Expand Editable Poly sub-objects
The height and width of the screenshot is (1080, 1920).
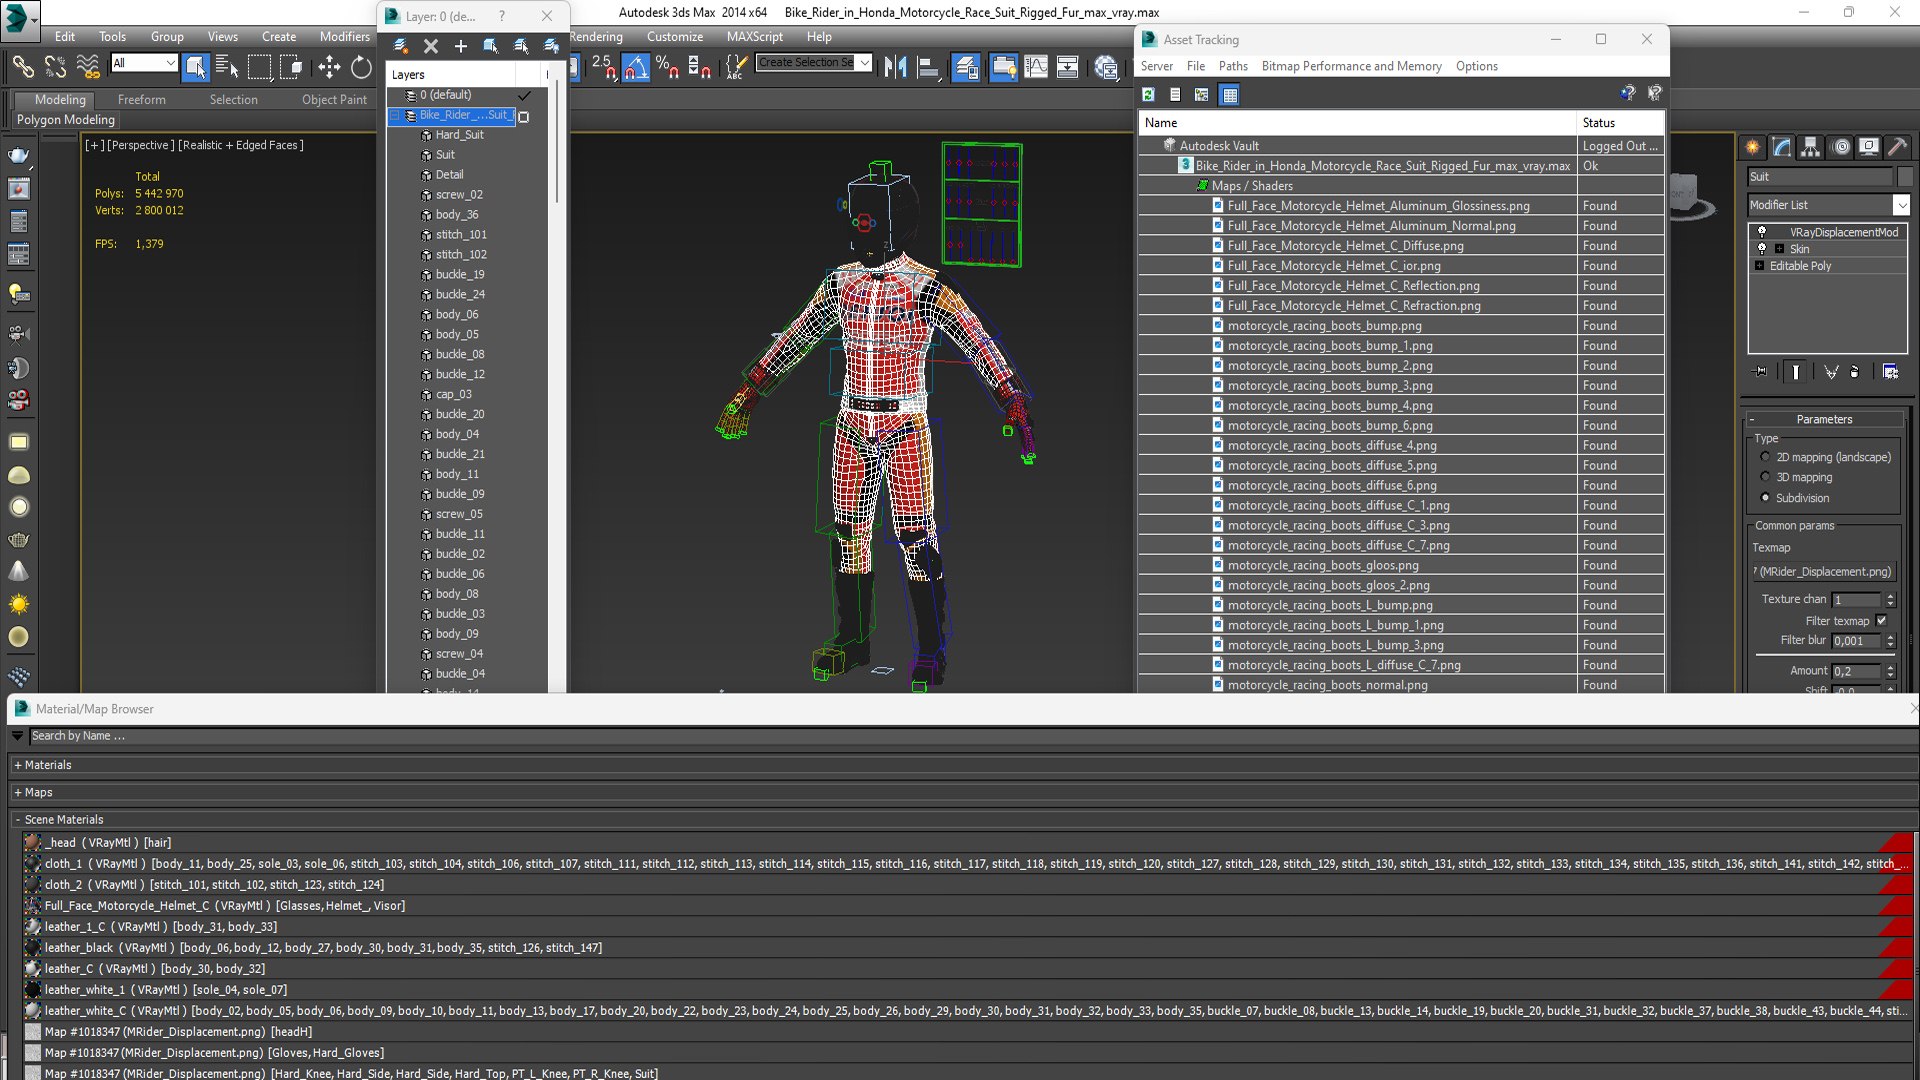[1760, 266]
